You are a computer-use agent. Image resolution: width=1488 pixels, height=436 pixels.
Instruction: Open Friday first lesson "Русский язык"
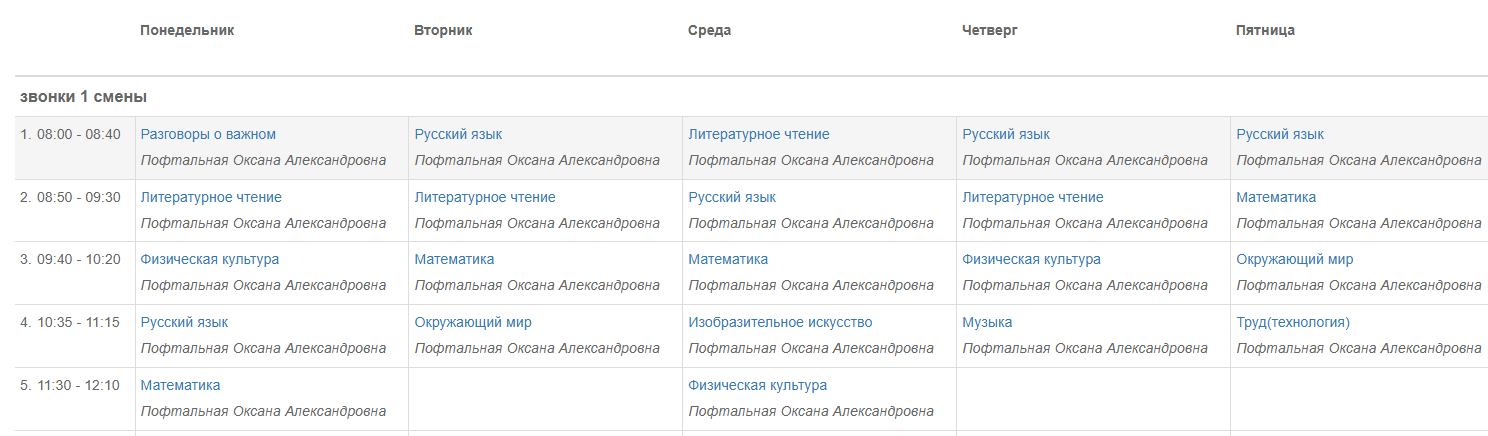tap(1280, 135)
